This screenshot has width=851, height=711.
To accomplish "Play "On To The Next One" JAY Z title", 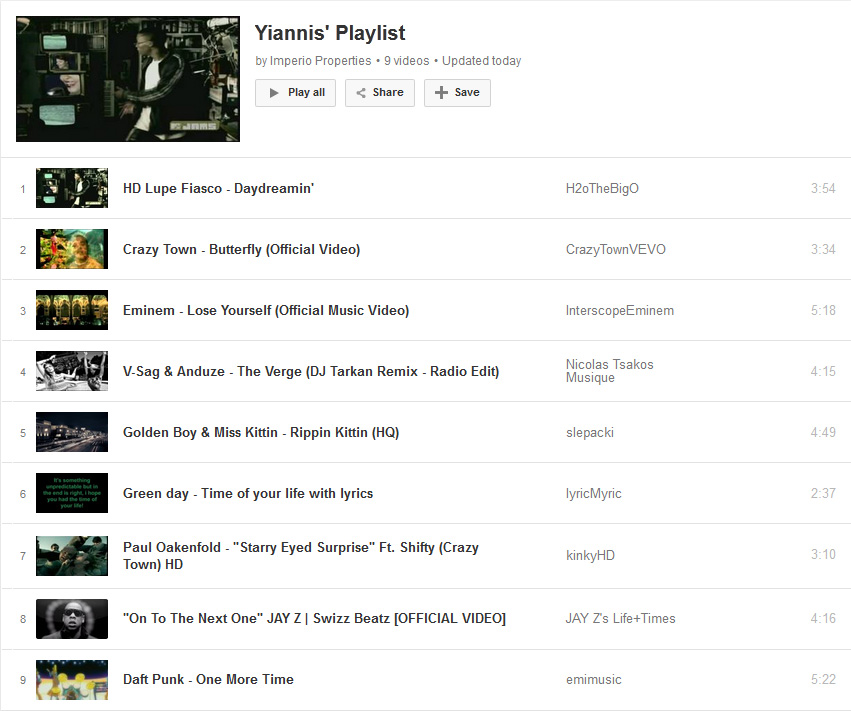I will (314, 619).
